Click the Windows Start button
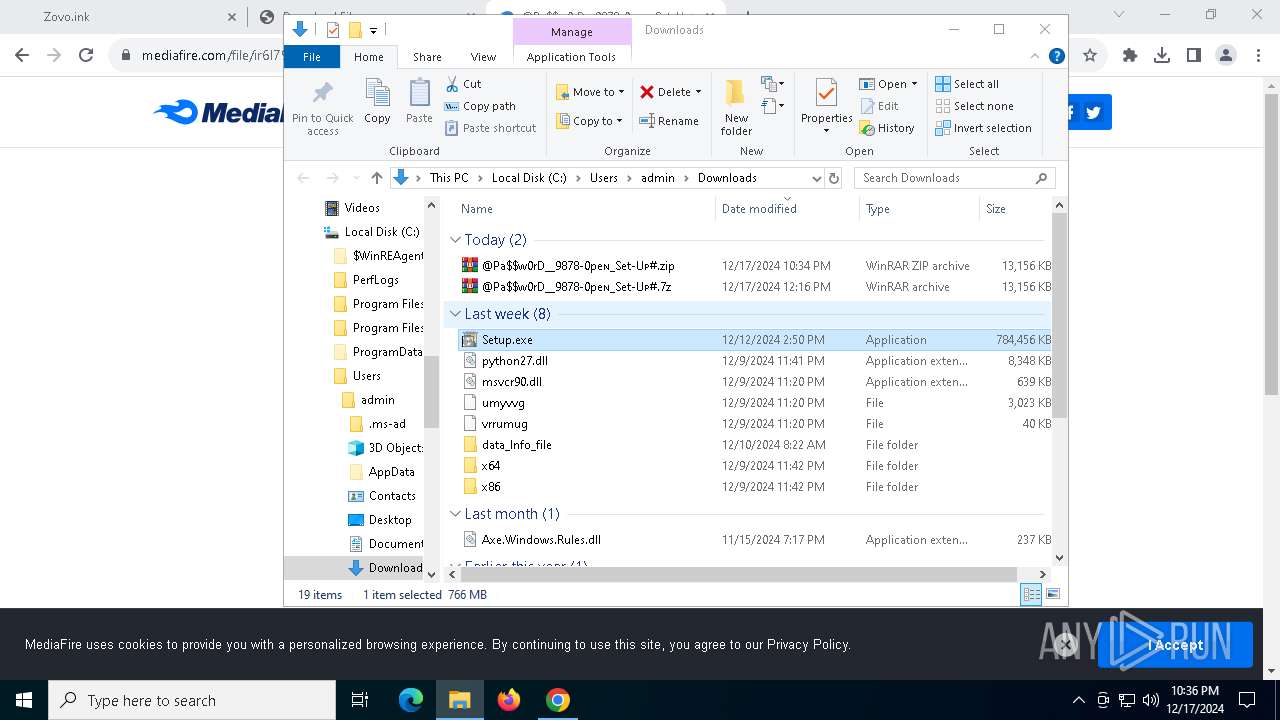1280x720 pixels. point(24,700)
